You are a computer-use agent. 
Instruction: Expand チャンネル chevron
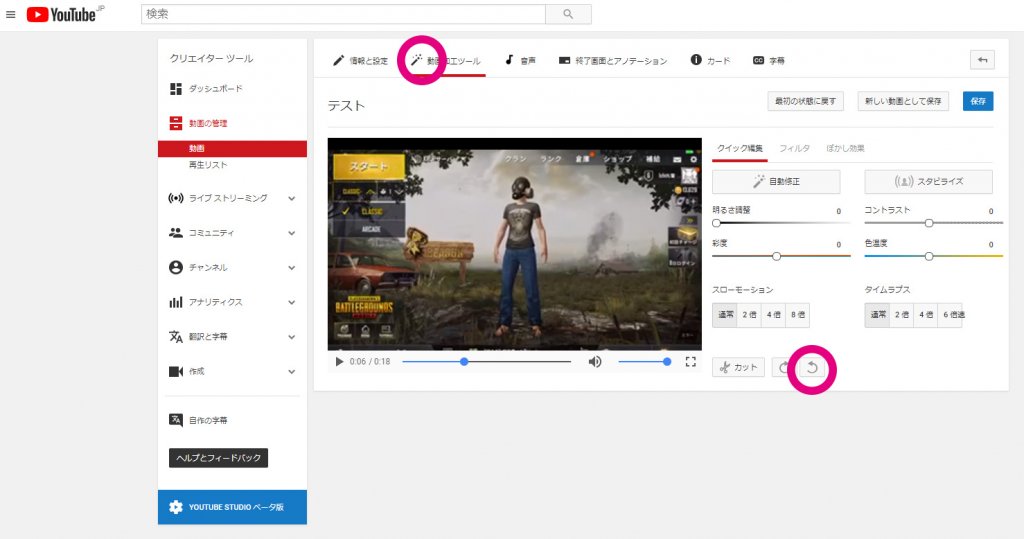click(292, 268)
